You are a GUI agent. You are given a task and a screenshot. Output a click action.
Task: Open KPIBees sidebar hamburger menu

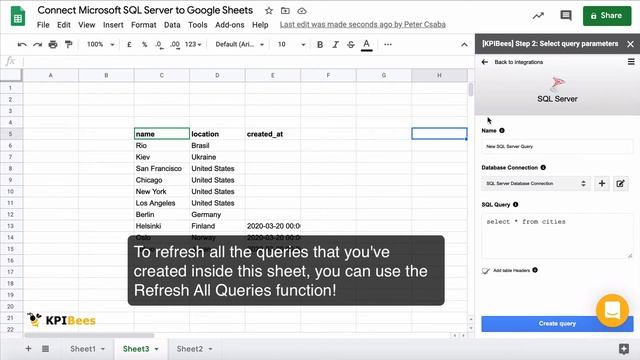click(x=631, y=62)
